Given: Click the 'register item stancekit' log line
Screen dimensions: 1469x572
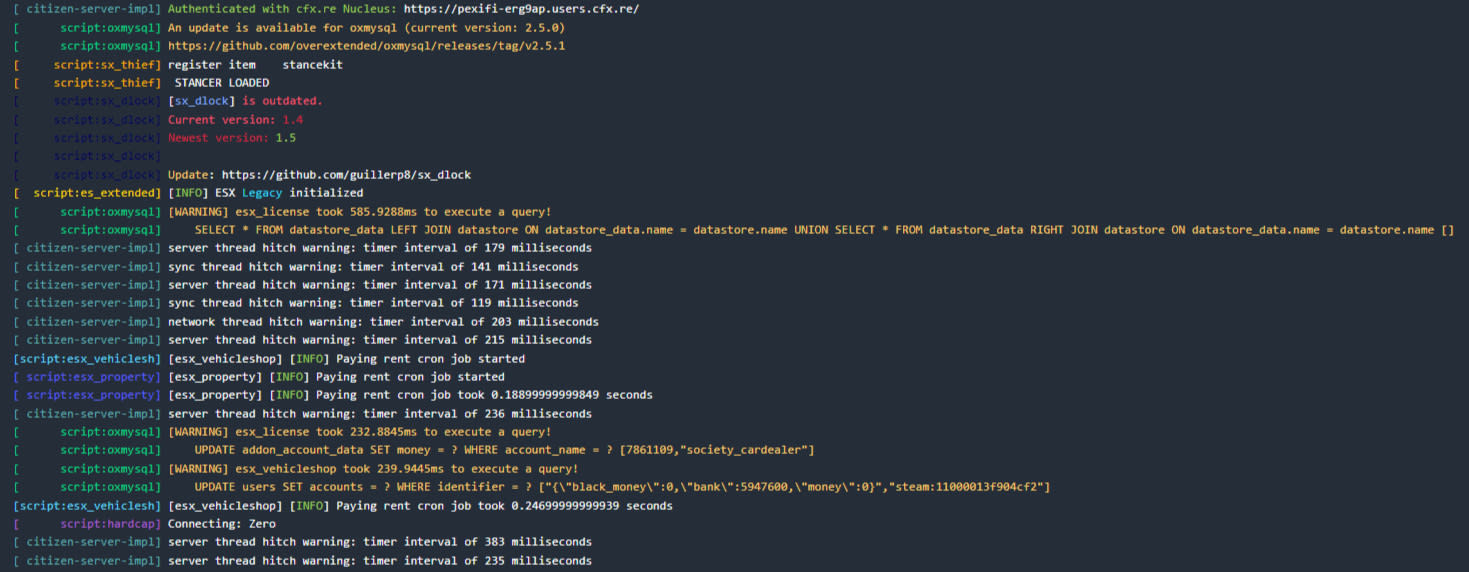Looking at the screenshot, I should click(255, 64).
